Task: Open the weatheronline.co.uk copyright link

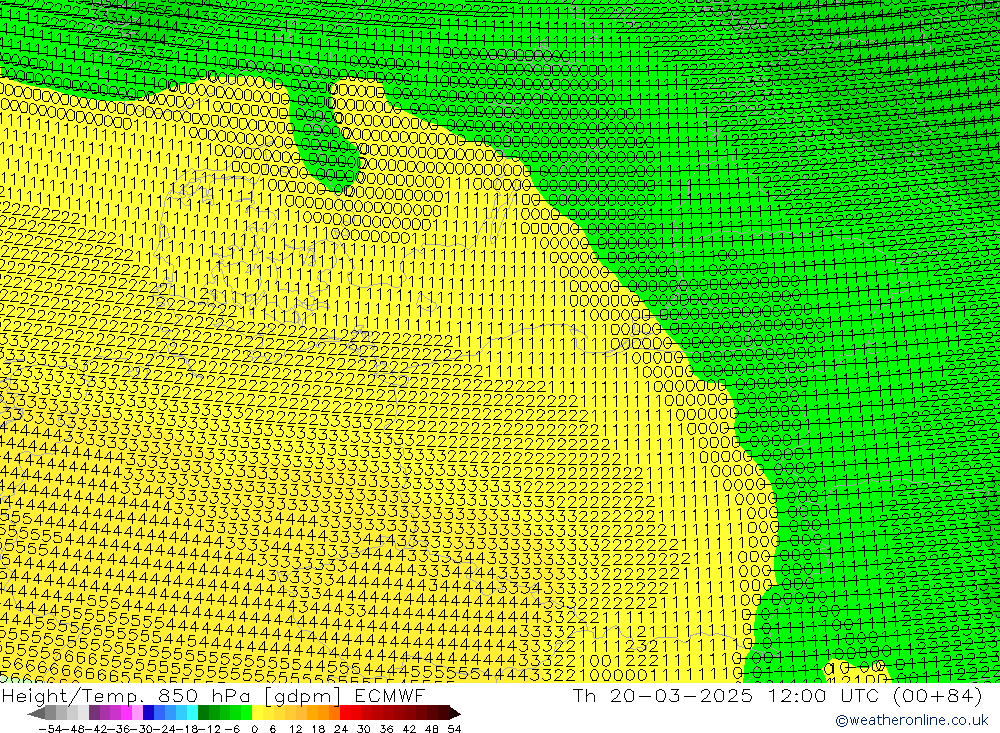Action: point(912,720)
